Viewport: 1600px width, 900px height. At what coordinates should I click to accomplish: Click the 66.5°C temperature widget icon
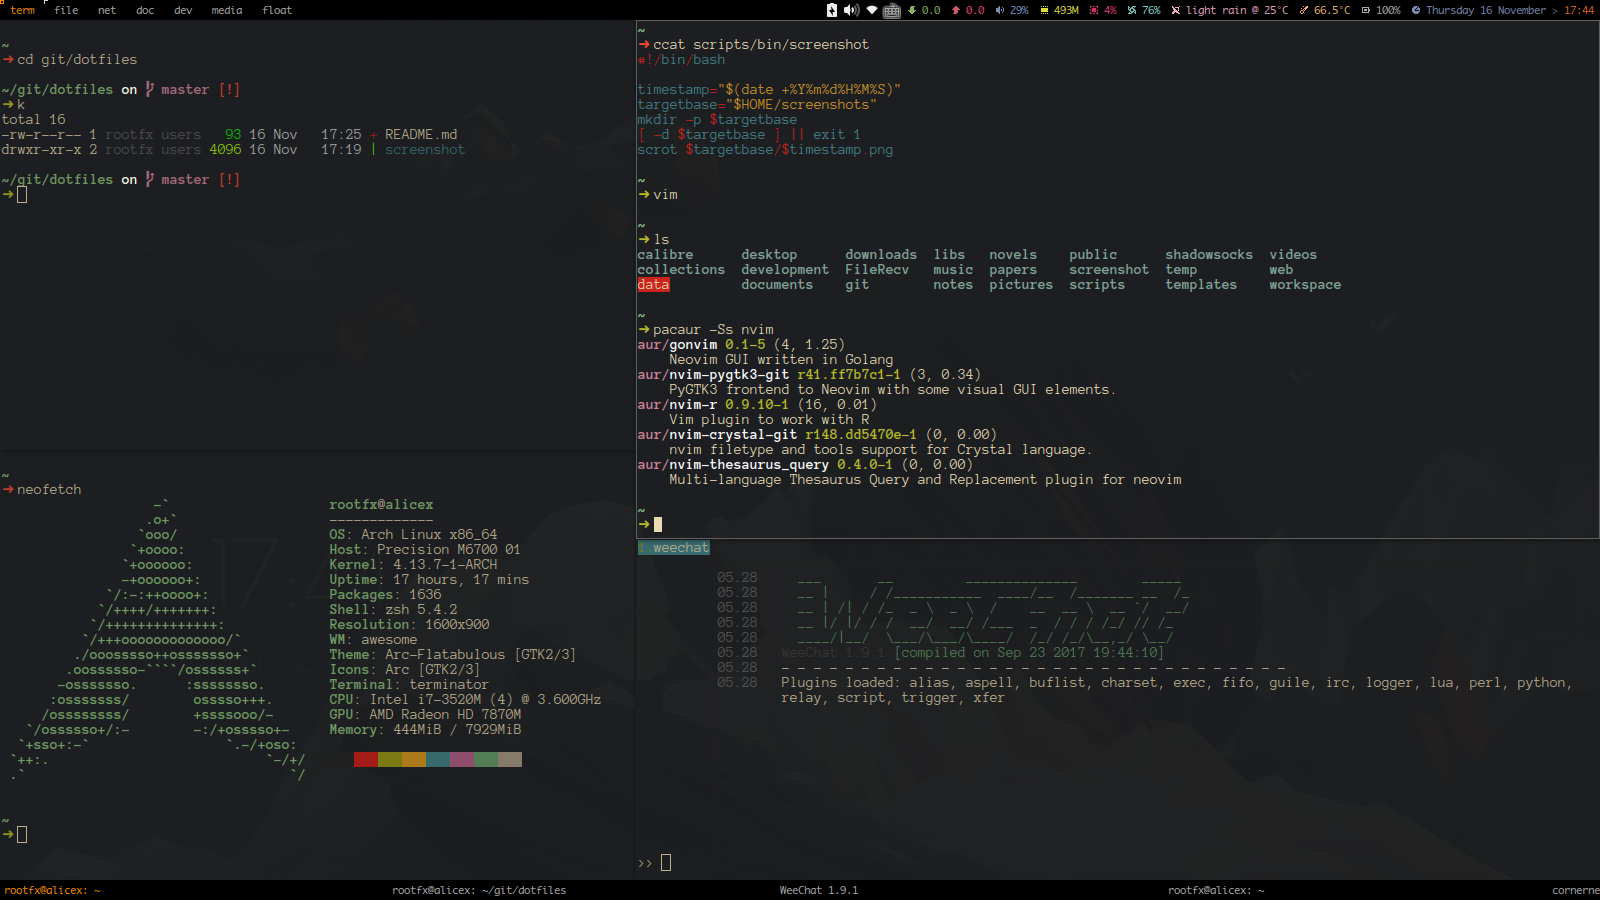(x=1304, y=10)
